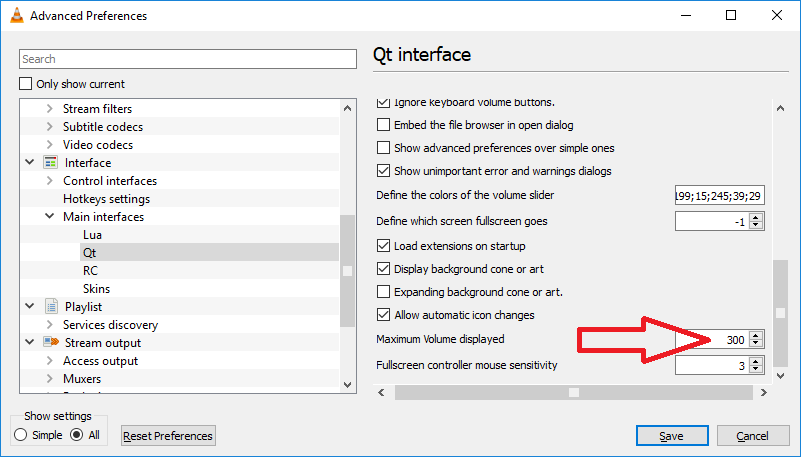801x457 pixels.
Task: Click the Reset Preferences button
Action: (168, 436)
